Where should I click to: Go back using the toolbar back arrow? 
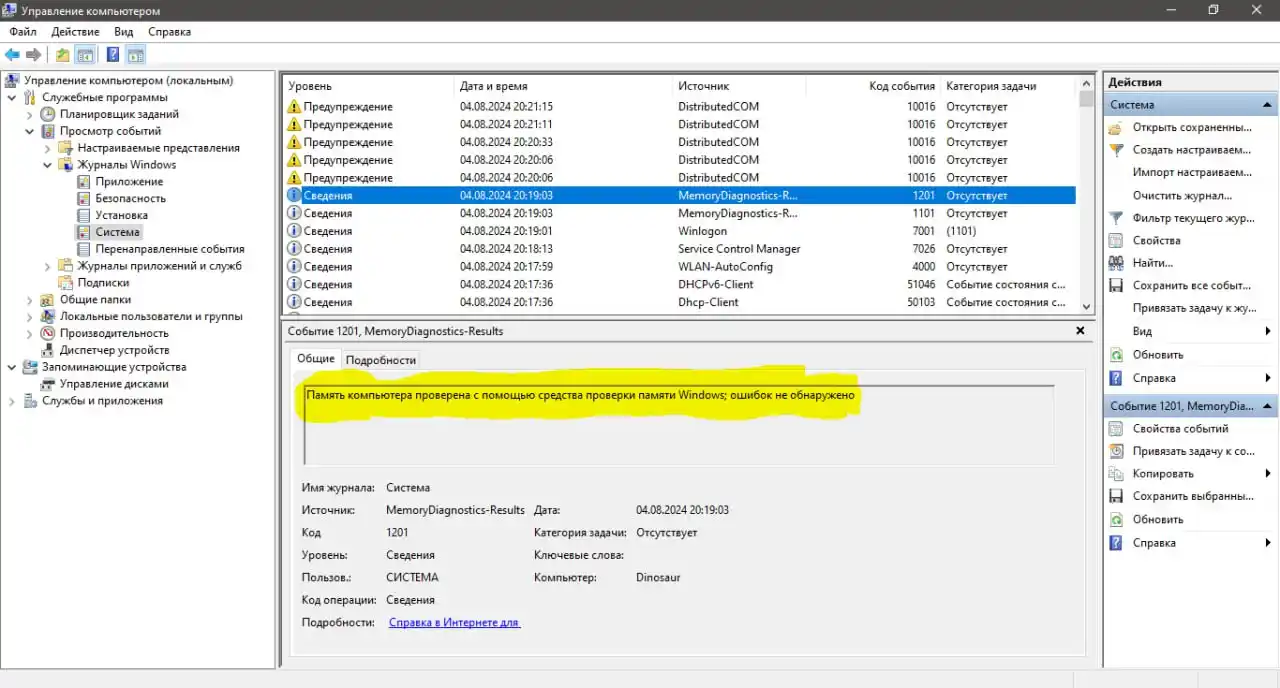click(13, 54)
